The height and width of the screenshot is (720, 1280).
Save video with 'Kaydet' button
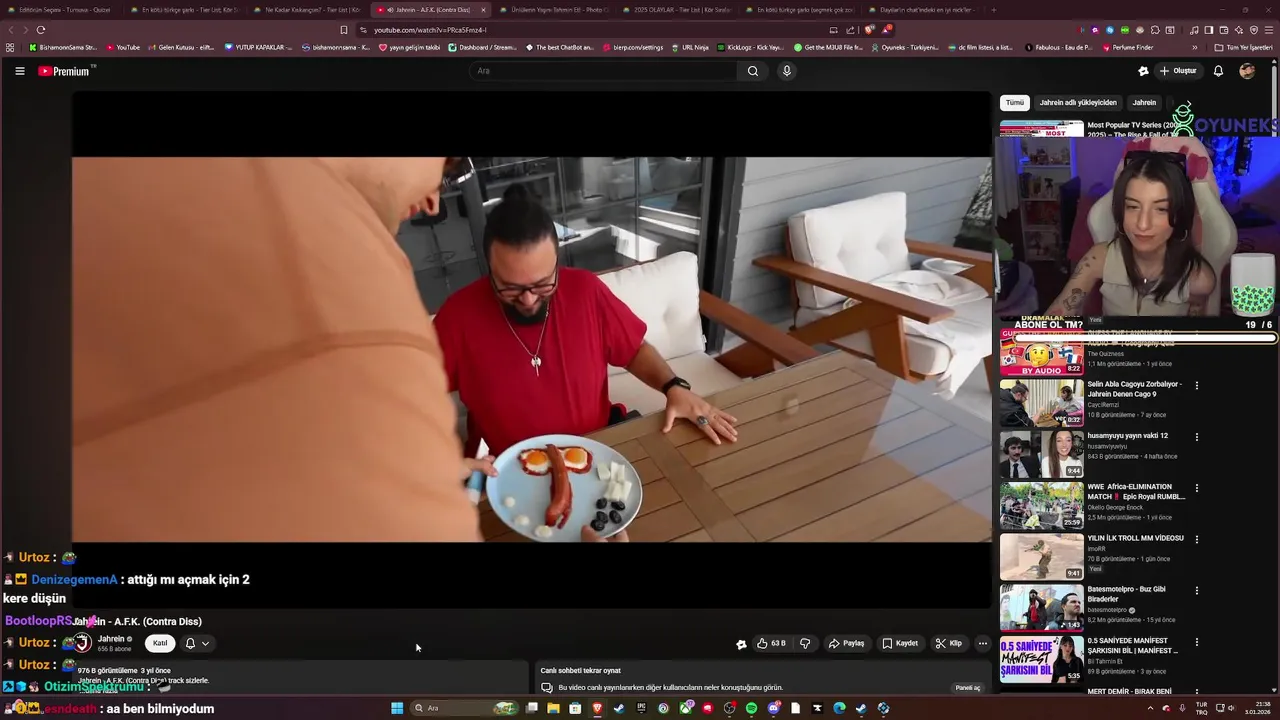[900, 643]
